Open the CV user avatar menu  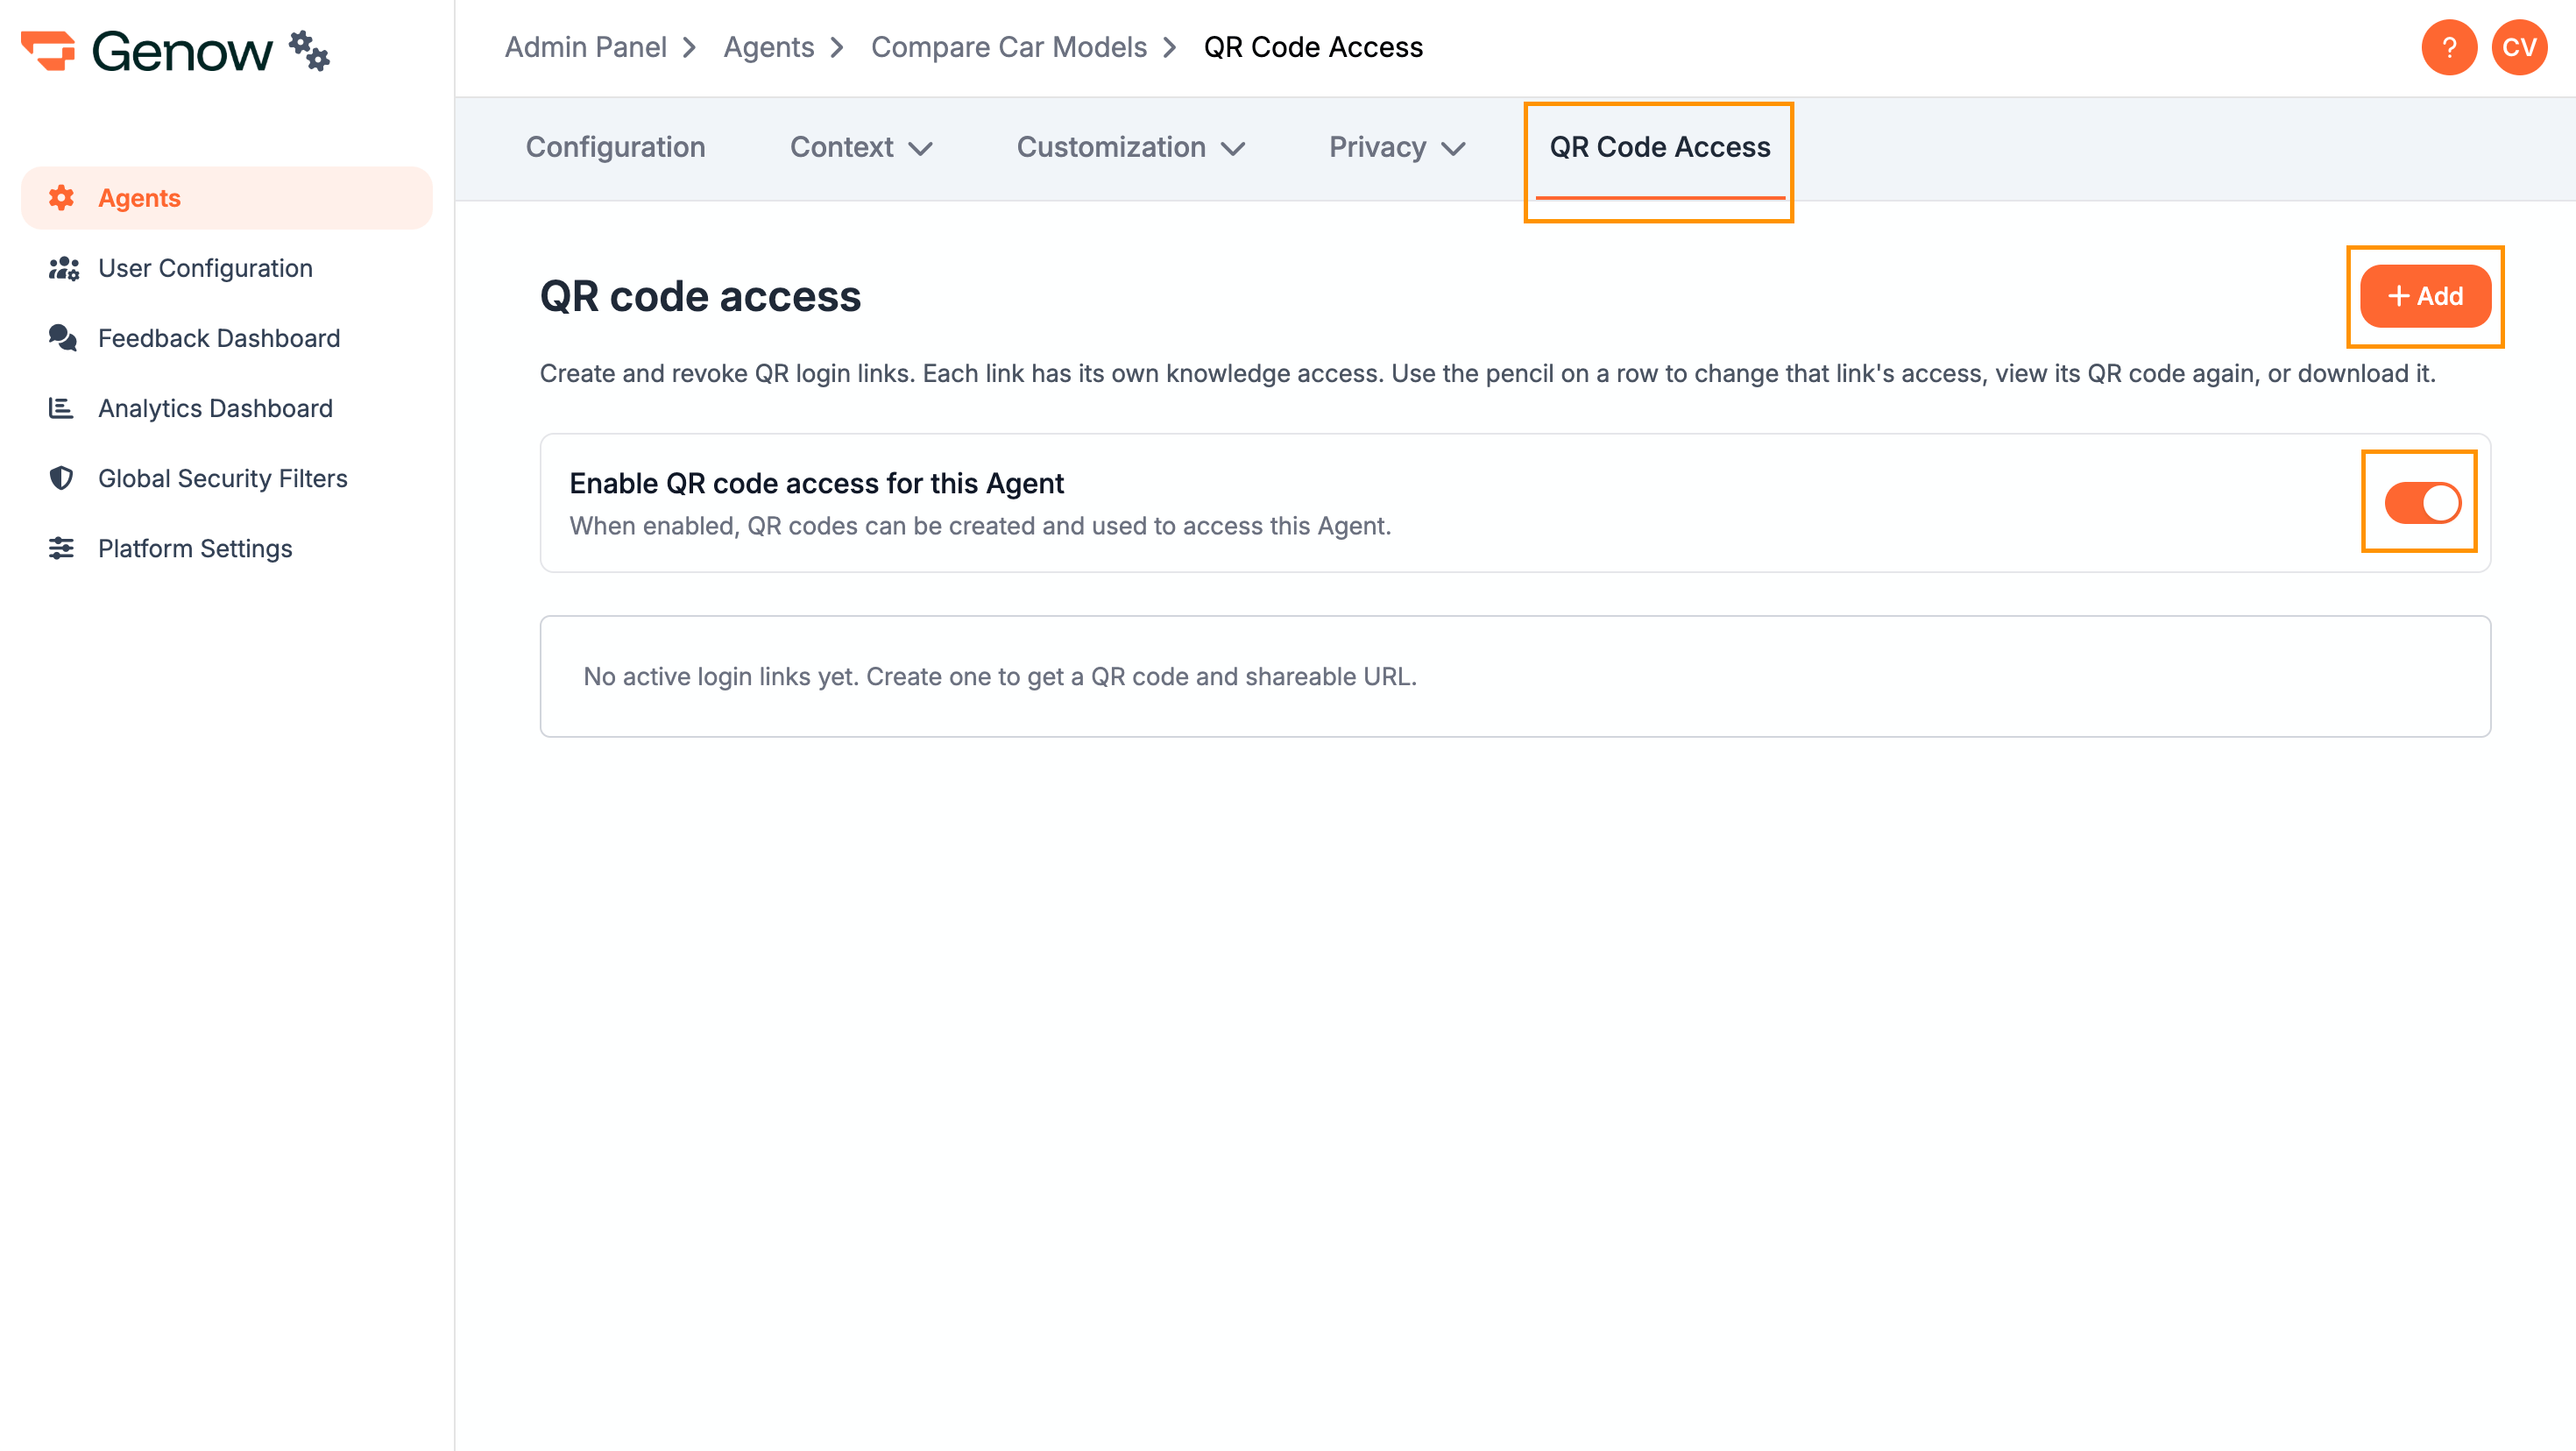[x=2519, y=47]
